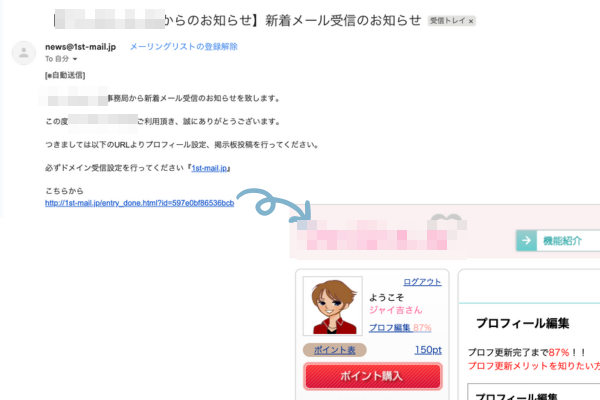The width and height of the screenshot is (600, 400).
Task: Open プロフ編集 87% link
Action: coord(400,328)
